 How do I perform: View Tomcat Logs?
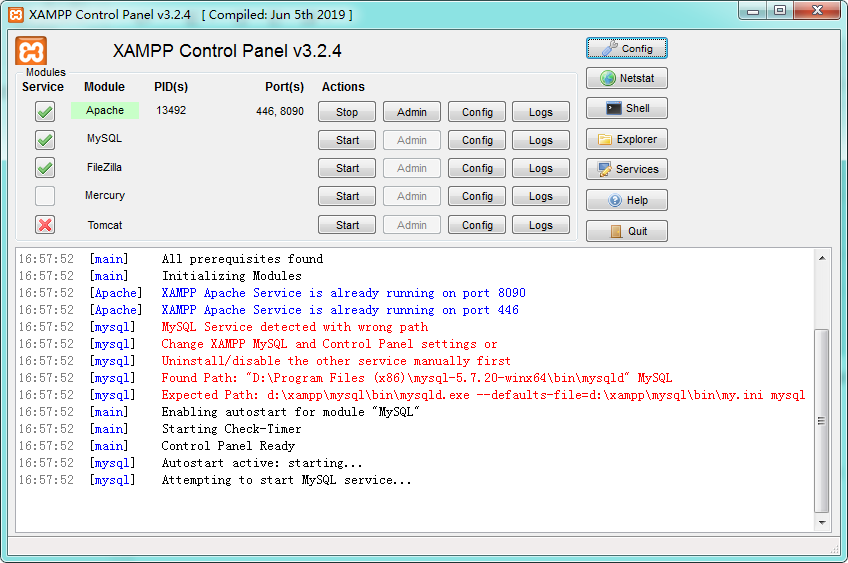point(541,225)
